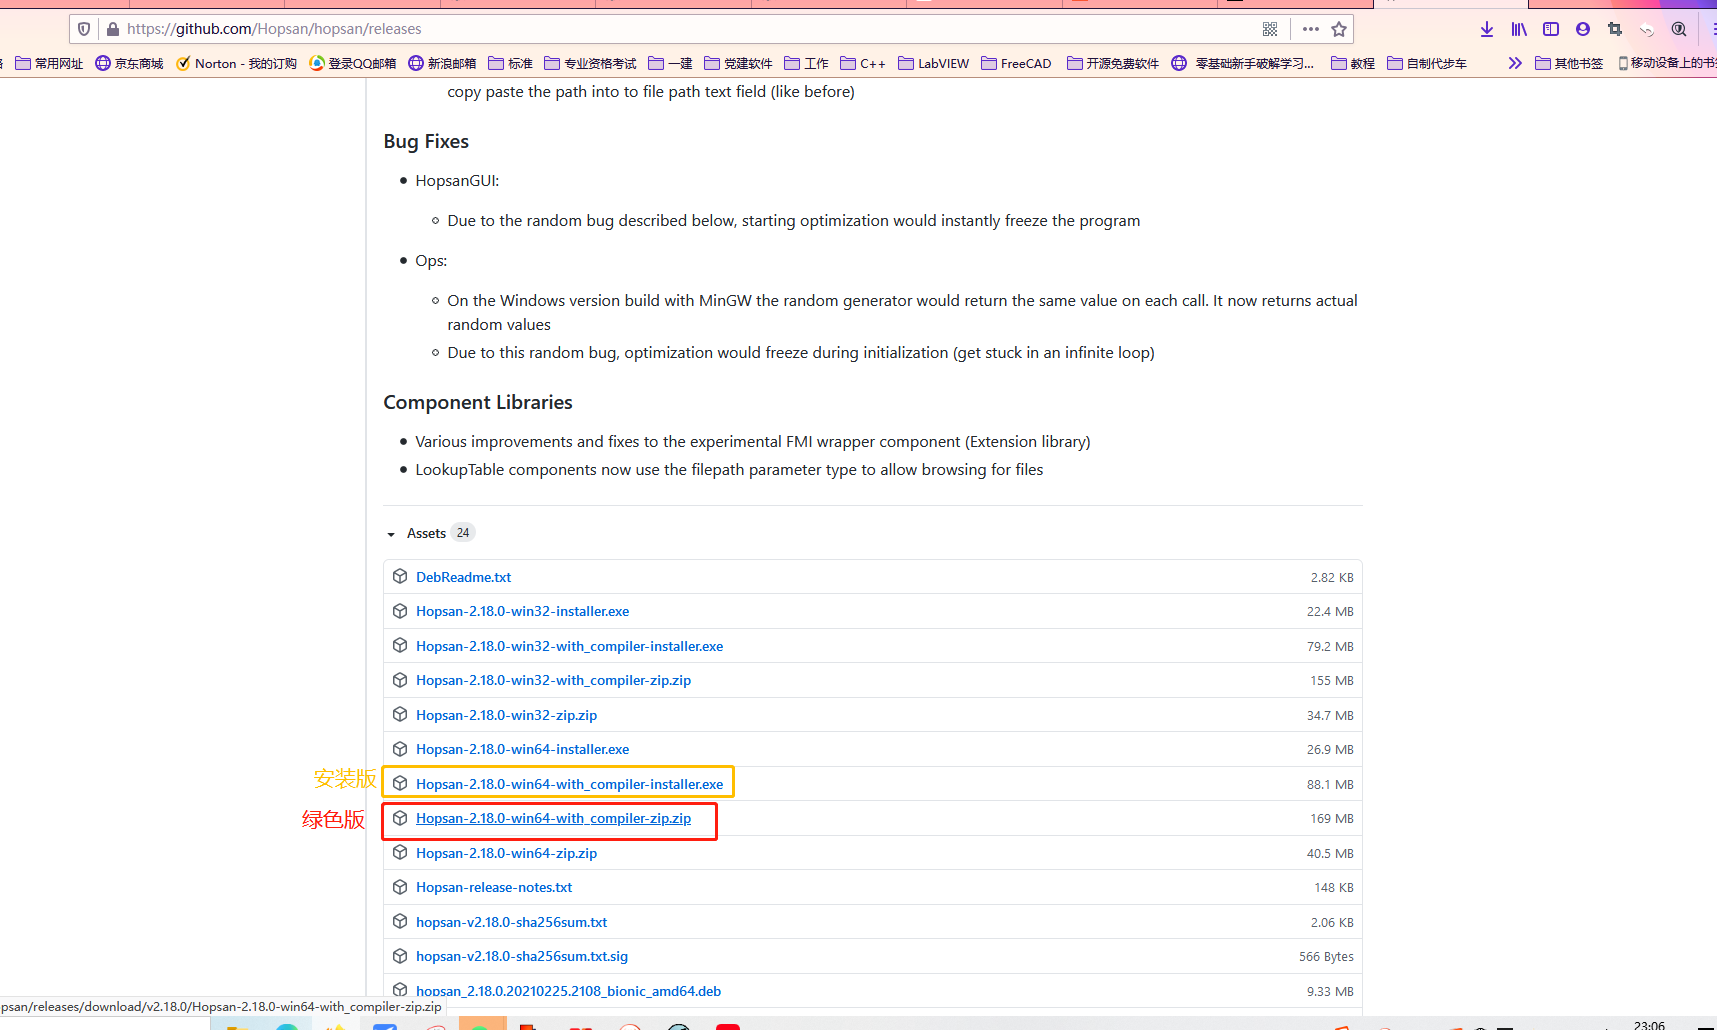The height and width of the screenshot is (1030, 1717).
Task: Open the 标准 bookmark folder
Action: 510,63
